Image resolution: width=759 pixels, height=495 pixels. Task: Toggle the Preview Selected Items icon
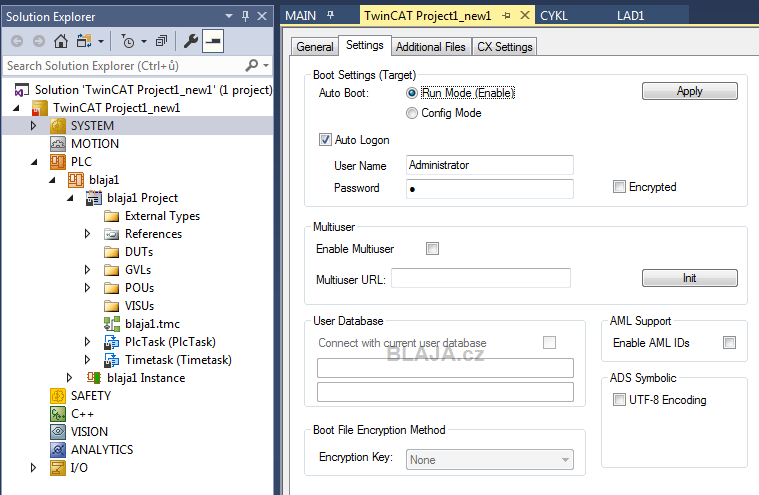click(213, 41)
